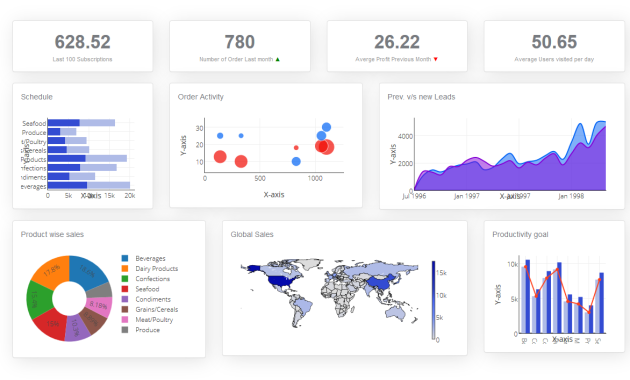
Task: Click the small red bubble in Order Activity
Action: 296,148
